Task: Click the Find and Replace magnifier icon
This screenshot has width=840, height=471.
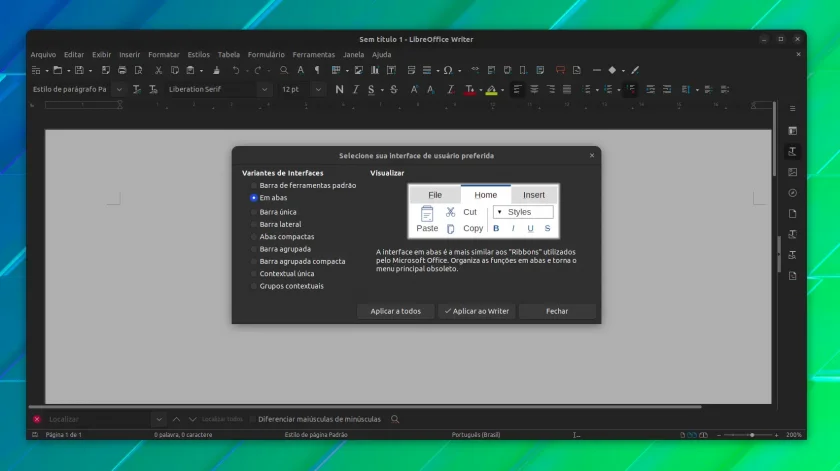Action: pos(284,70)
